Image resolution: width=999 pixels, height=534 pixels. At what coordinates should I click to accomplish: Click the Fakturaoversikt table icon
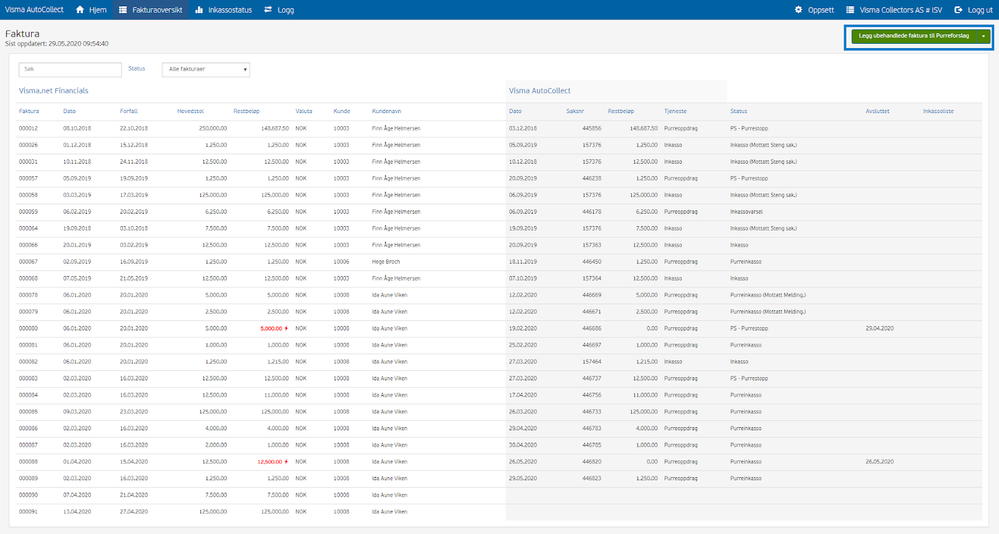tap(123, 10)
